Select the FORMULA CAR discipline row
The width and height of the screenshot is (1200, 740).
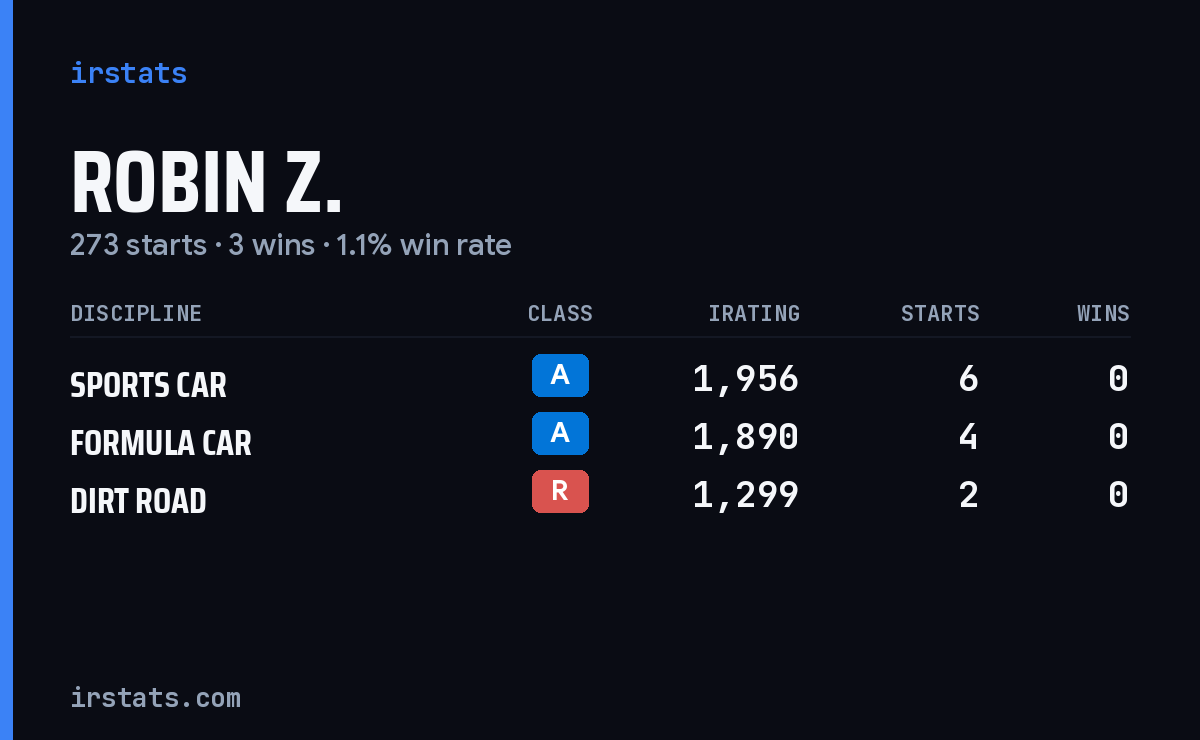[x=600, y=438]
